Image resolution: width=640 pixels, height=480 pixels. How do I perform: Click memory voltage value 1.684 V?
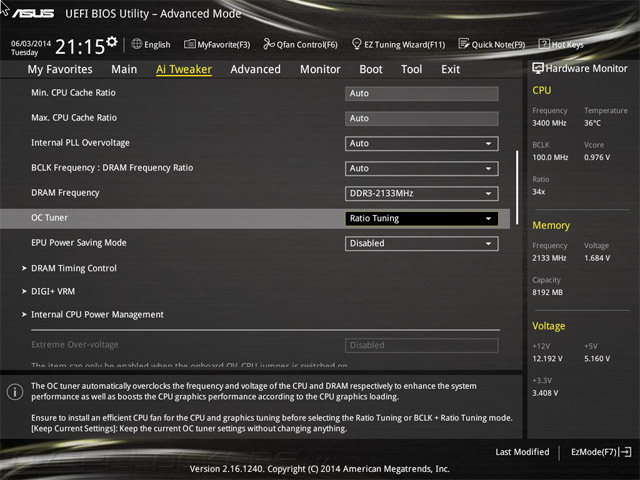[597, 258]
